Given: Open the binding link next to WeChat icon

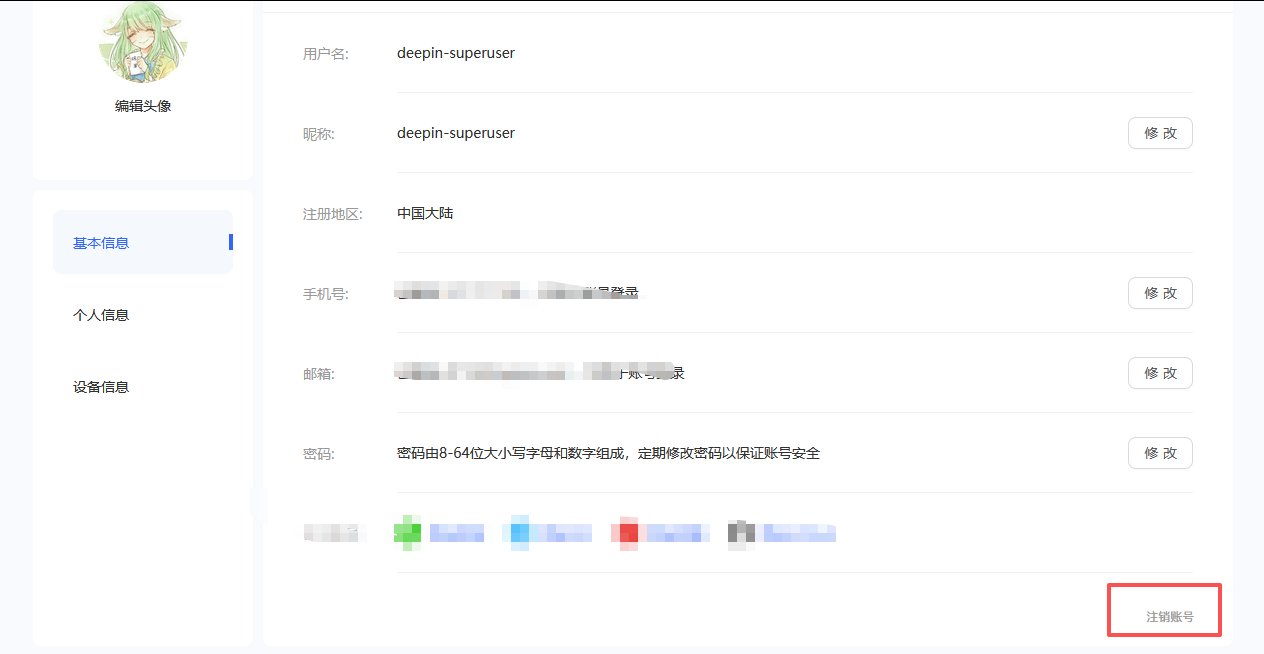Looking at the screenshot, I should pos(457,532).
